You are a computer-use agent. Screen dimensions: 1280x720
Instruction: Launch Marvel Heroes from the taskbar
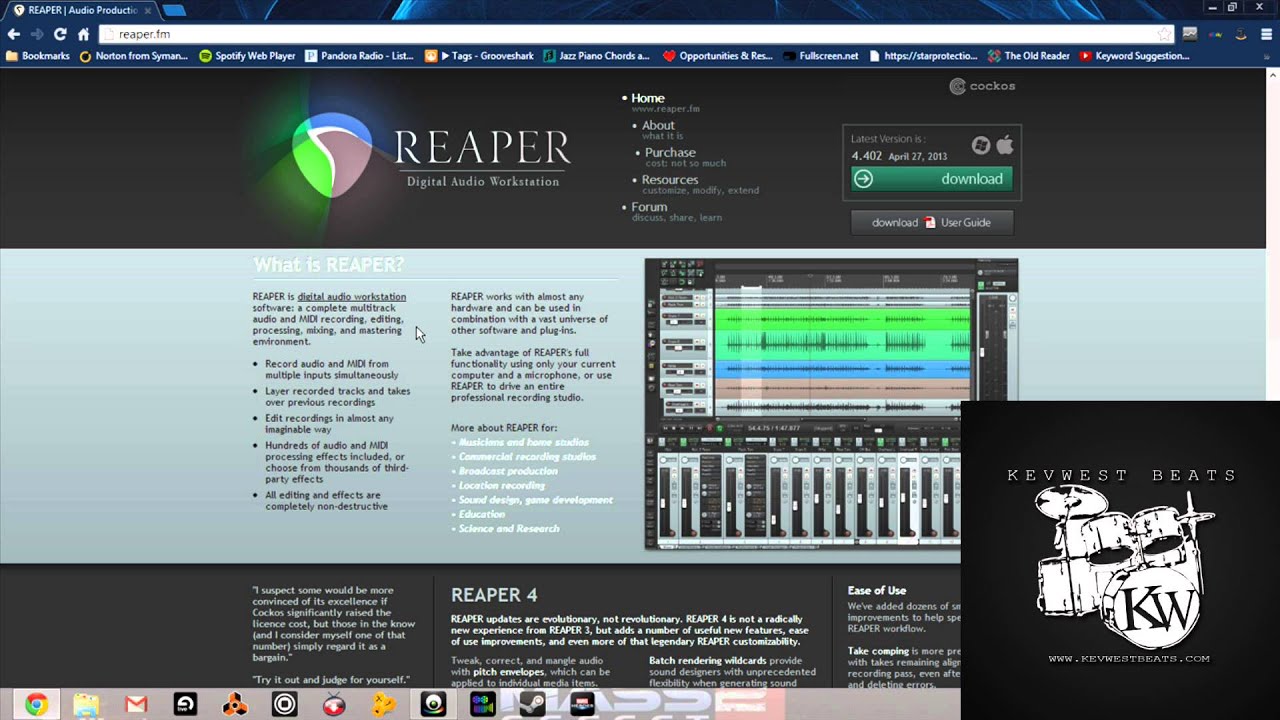click(582, 705)
